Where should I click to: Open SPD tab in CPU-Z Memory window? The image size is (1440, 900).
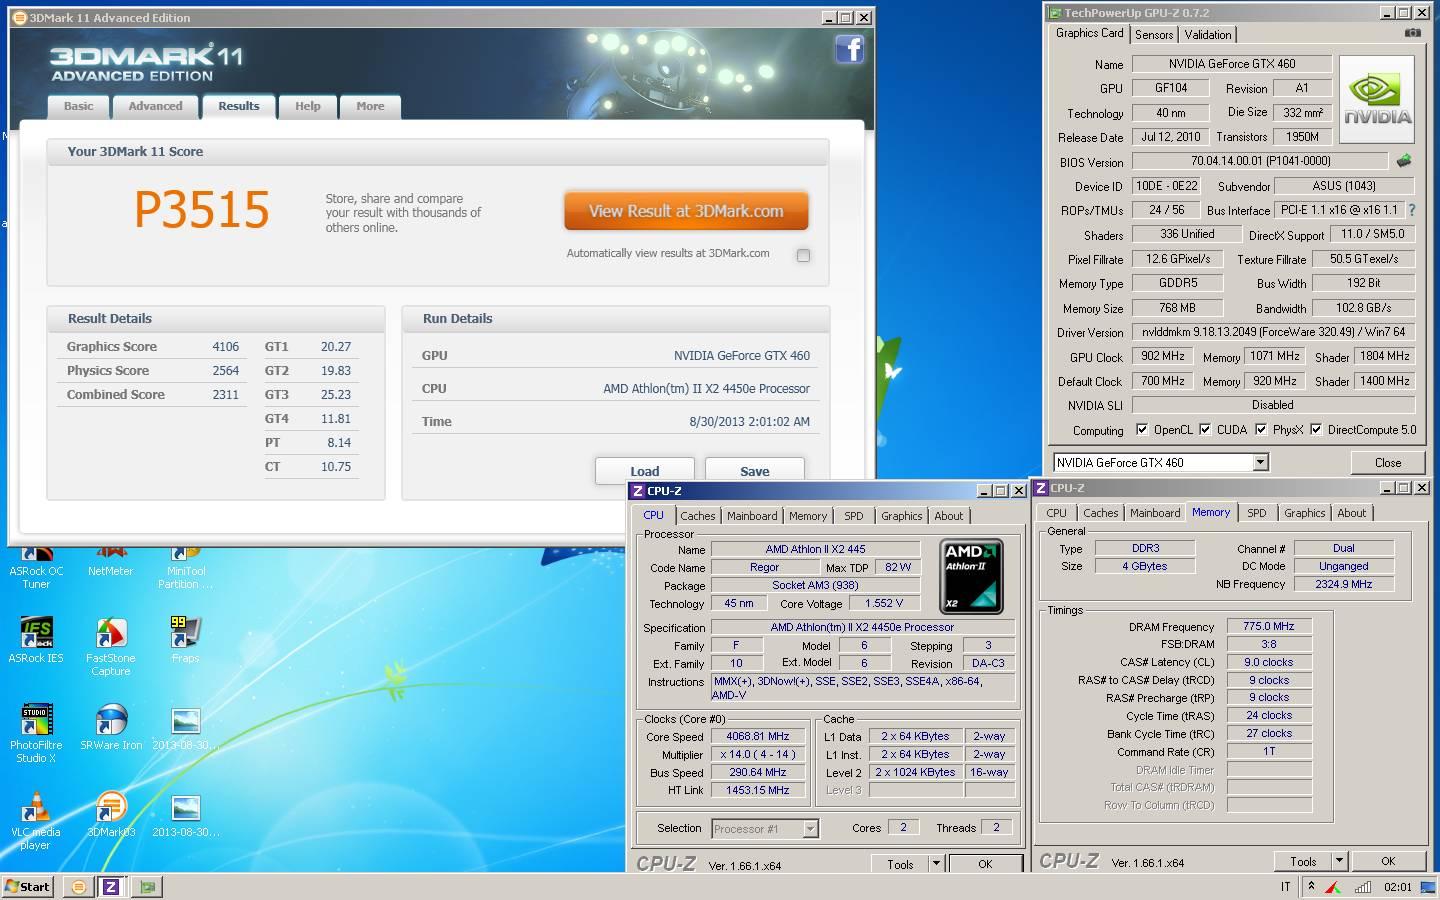click(x=1257, y=513)
